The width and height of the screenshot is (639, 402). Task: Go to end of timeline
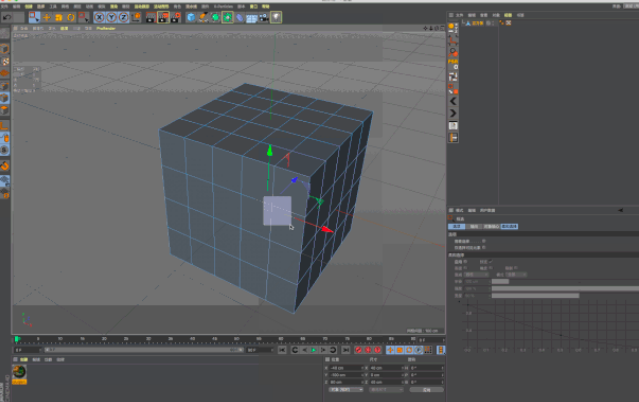coord(346,350)
